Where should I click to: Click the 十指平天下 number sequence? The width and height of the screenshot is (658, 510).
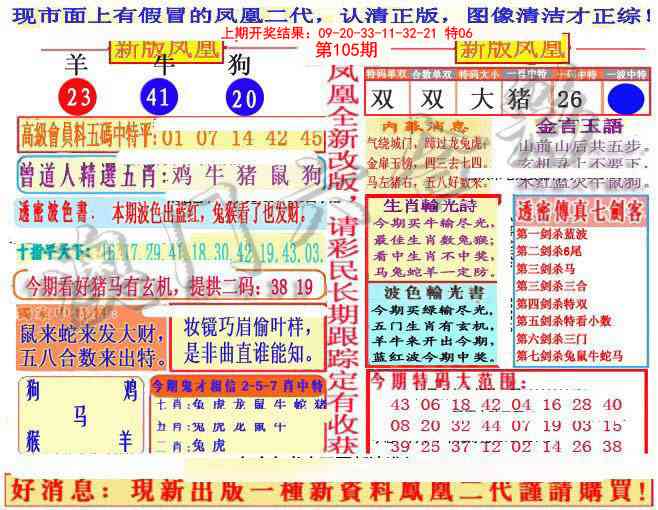[170, 253]
